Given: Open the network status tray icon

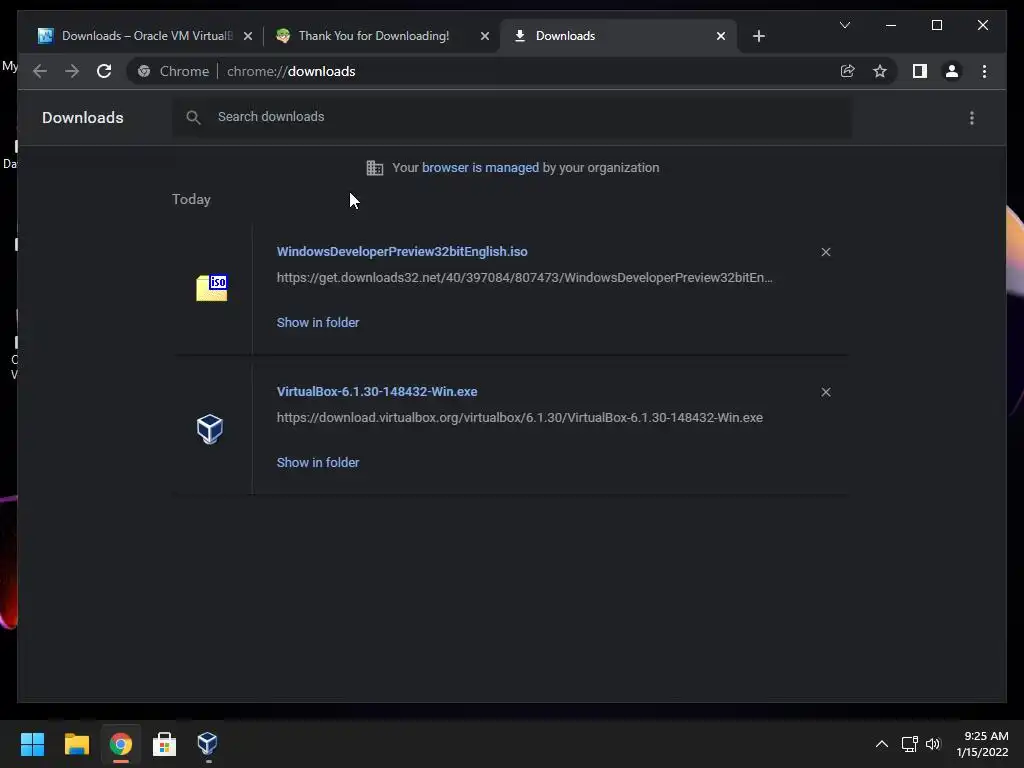Looking at the screenshot, I should point(909,744).
